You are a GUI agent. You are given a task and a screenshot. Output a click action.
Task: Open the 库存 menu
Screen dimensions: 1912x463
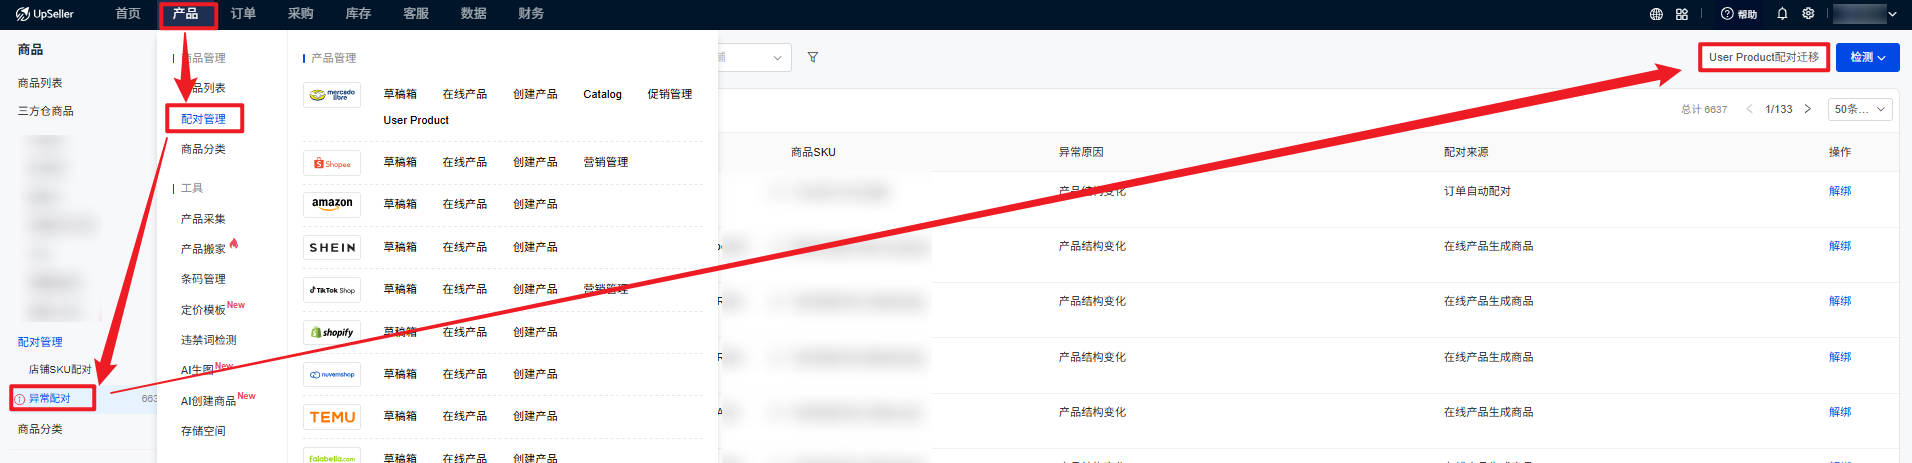[x=358, y=14]
